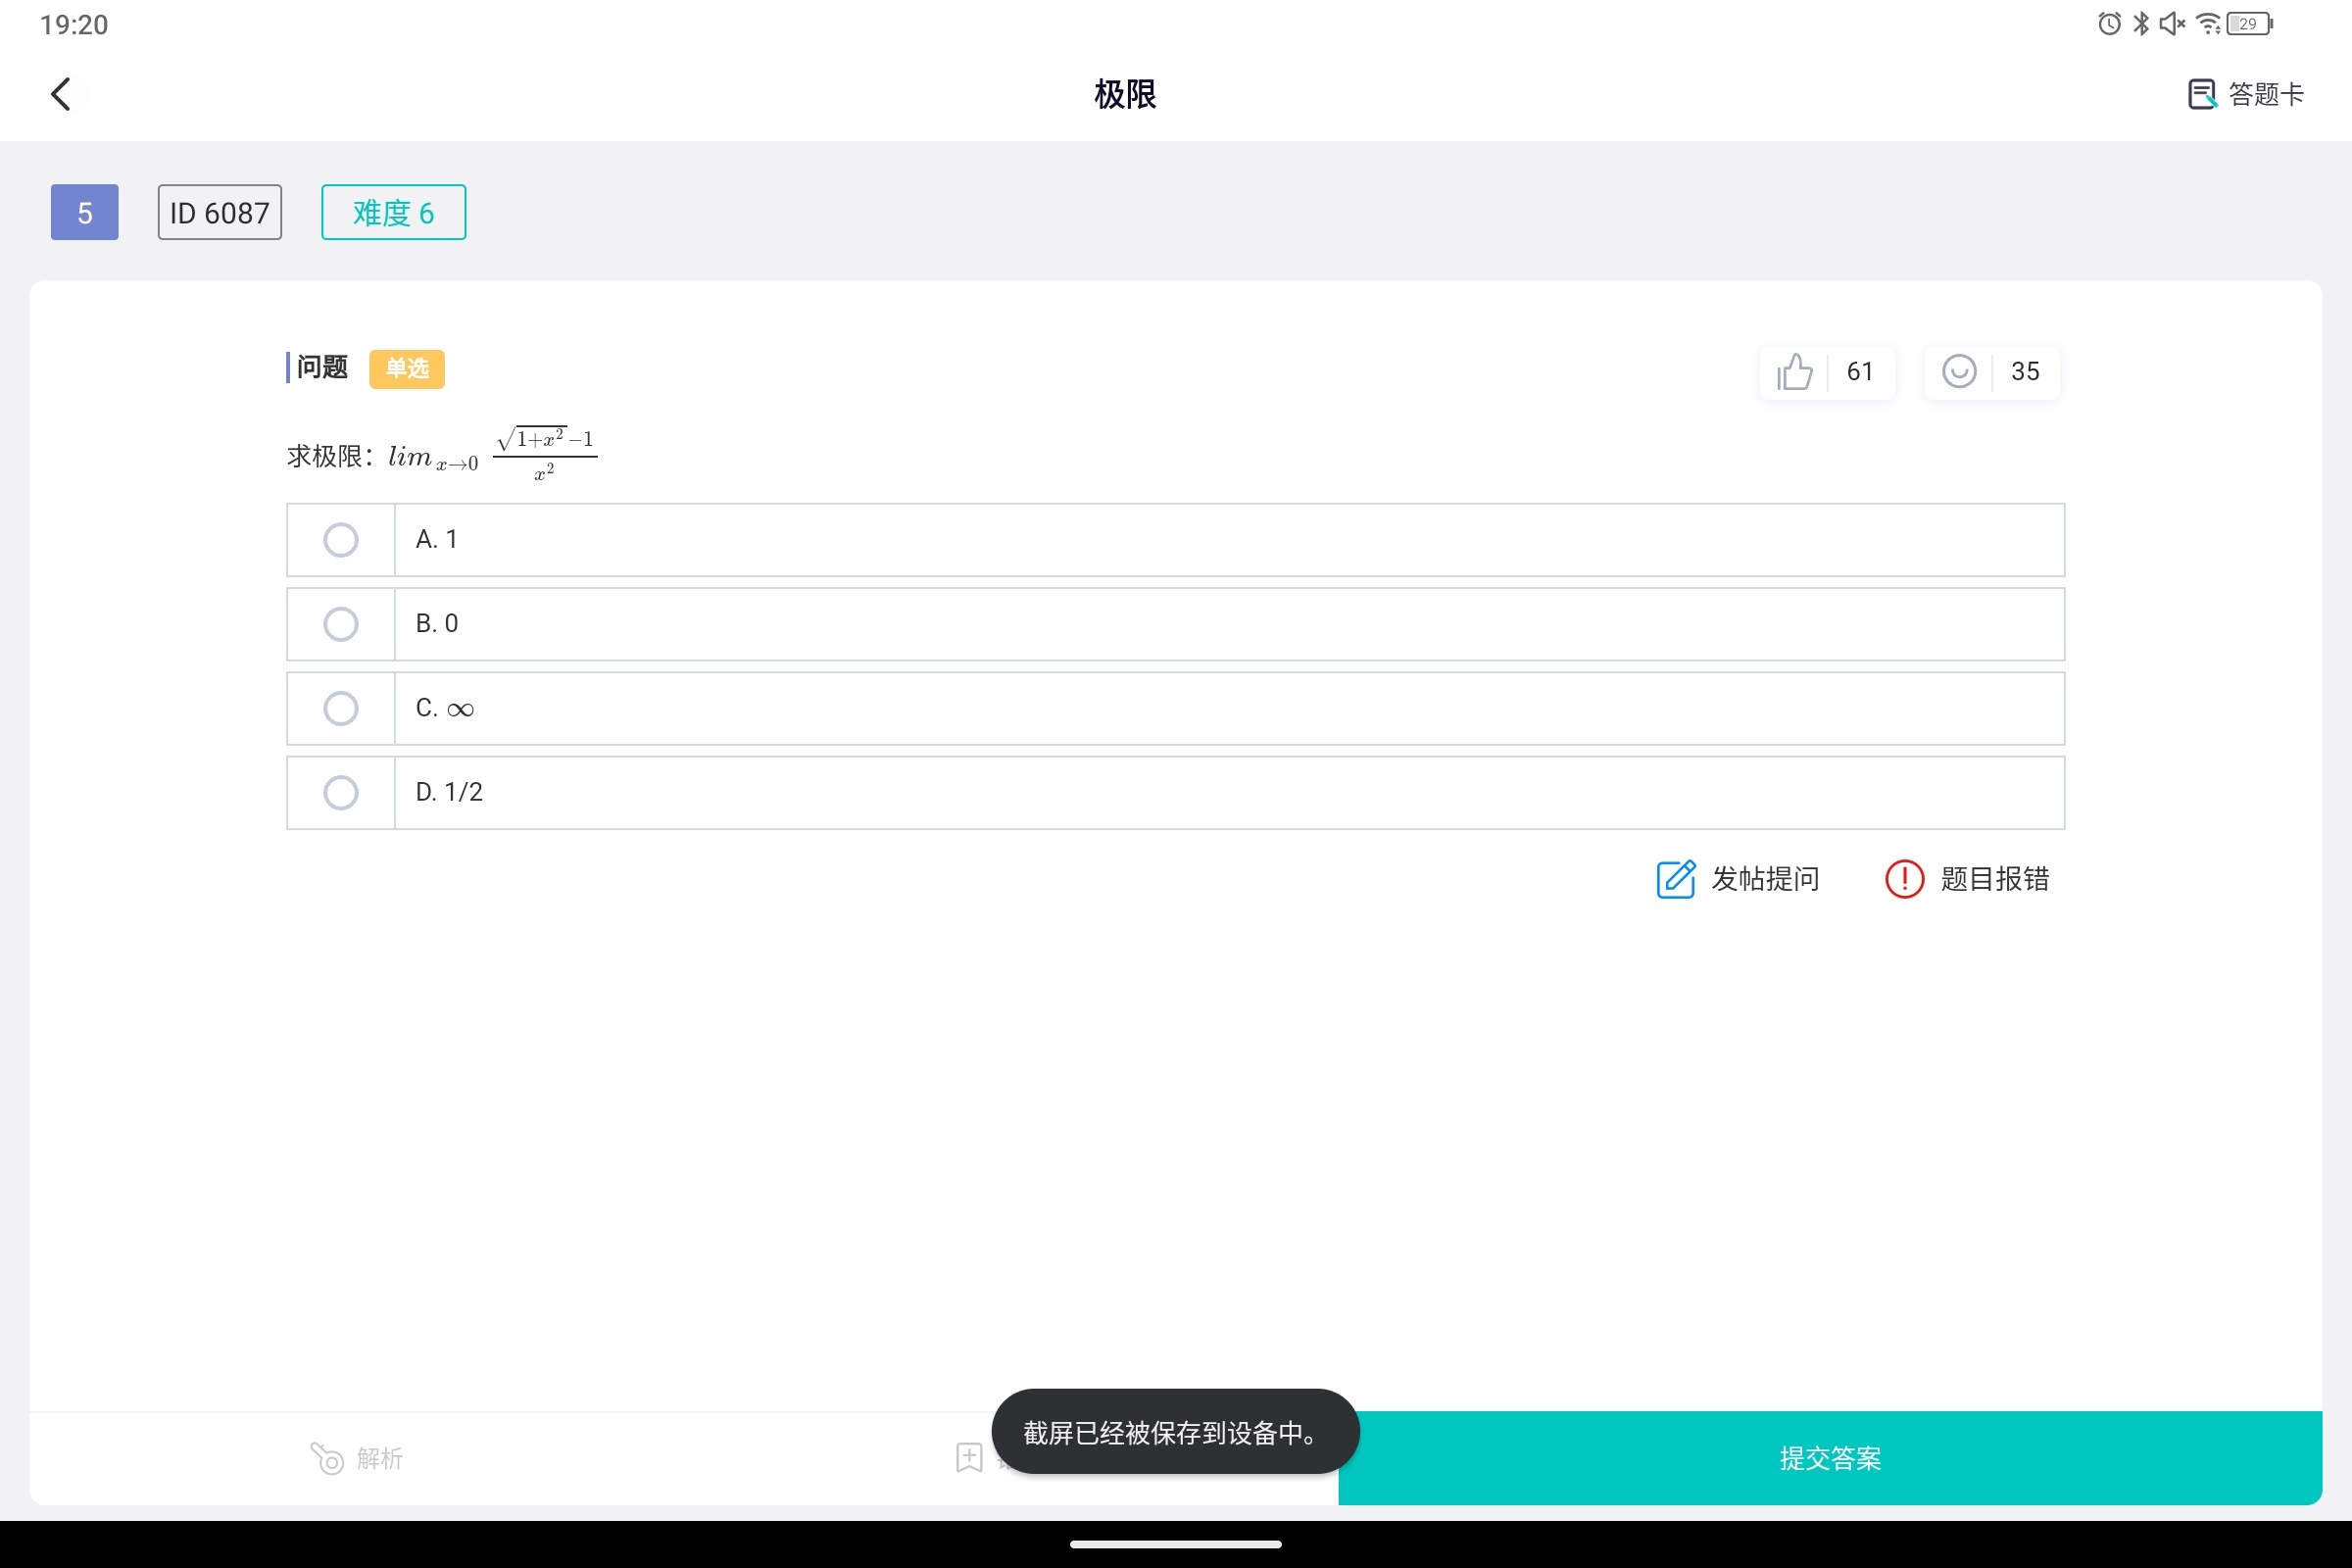The image size is (2352, 1568).
Task: Select radio button for option D. 1/2
Action: click(341, 792)
